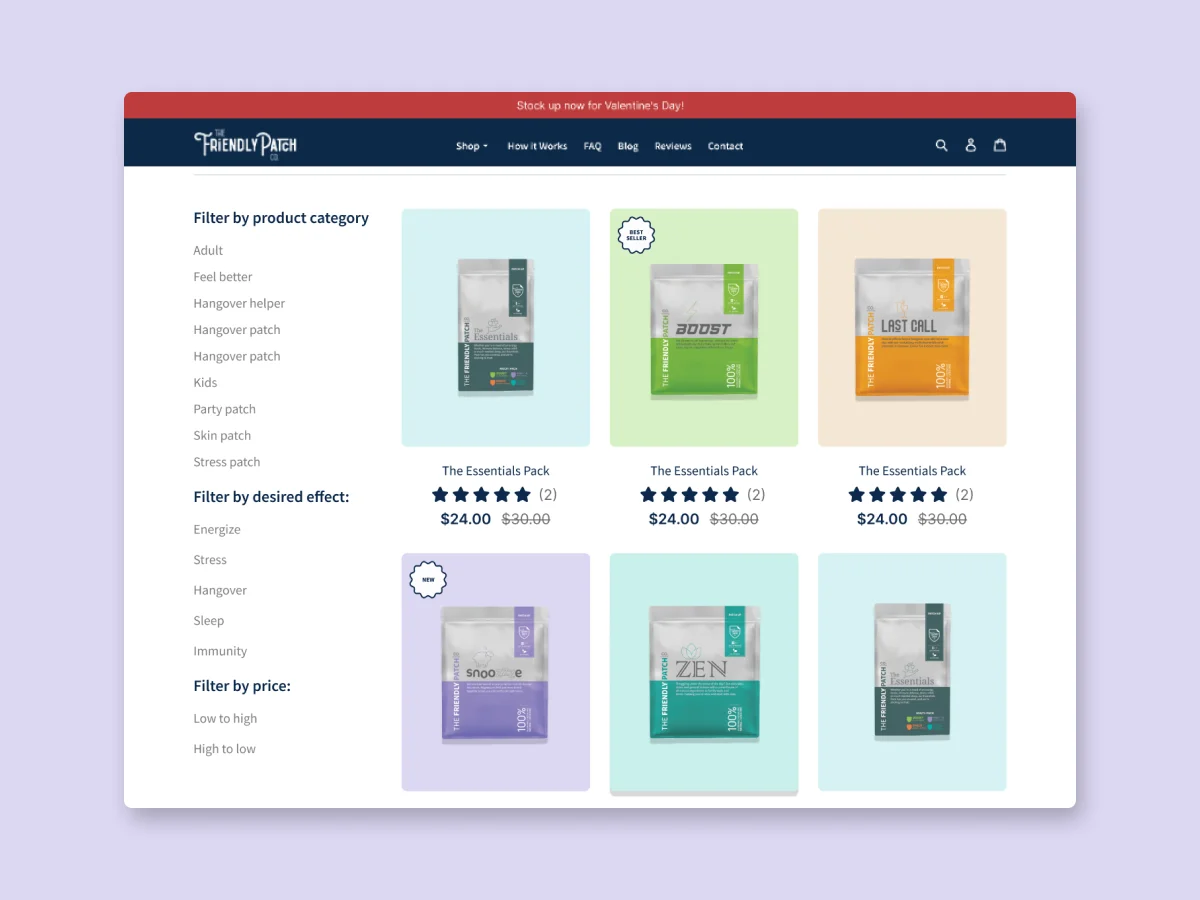This screenshot has width=1200, height=900.
Task: Click star rating under Boost product
Action: (690, 495)
